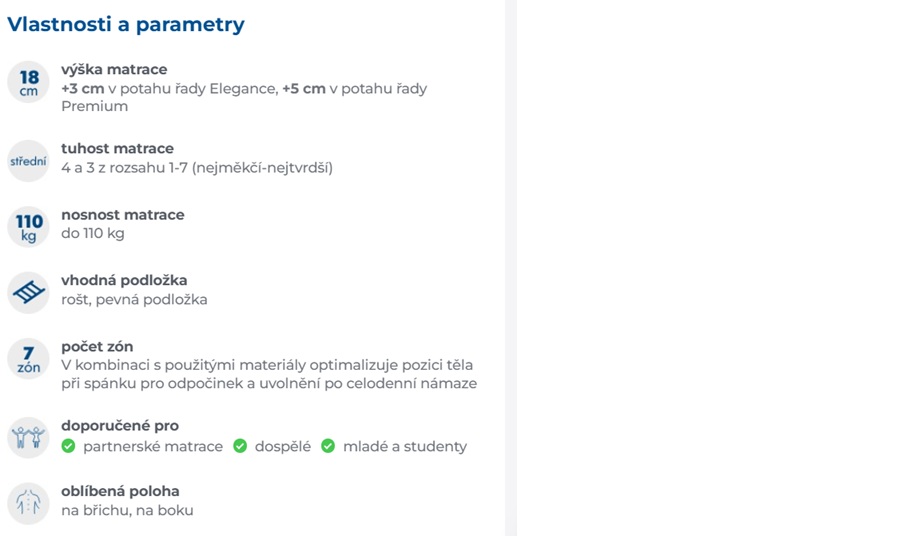918x536 pixels.
Task: Click the 18 cm mattress height icon
Action: pyautogui.click(x=28, y=83)
